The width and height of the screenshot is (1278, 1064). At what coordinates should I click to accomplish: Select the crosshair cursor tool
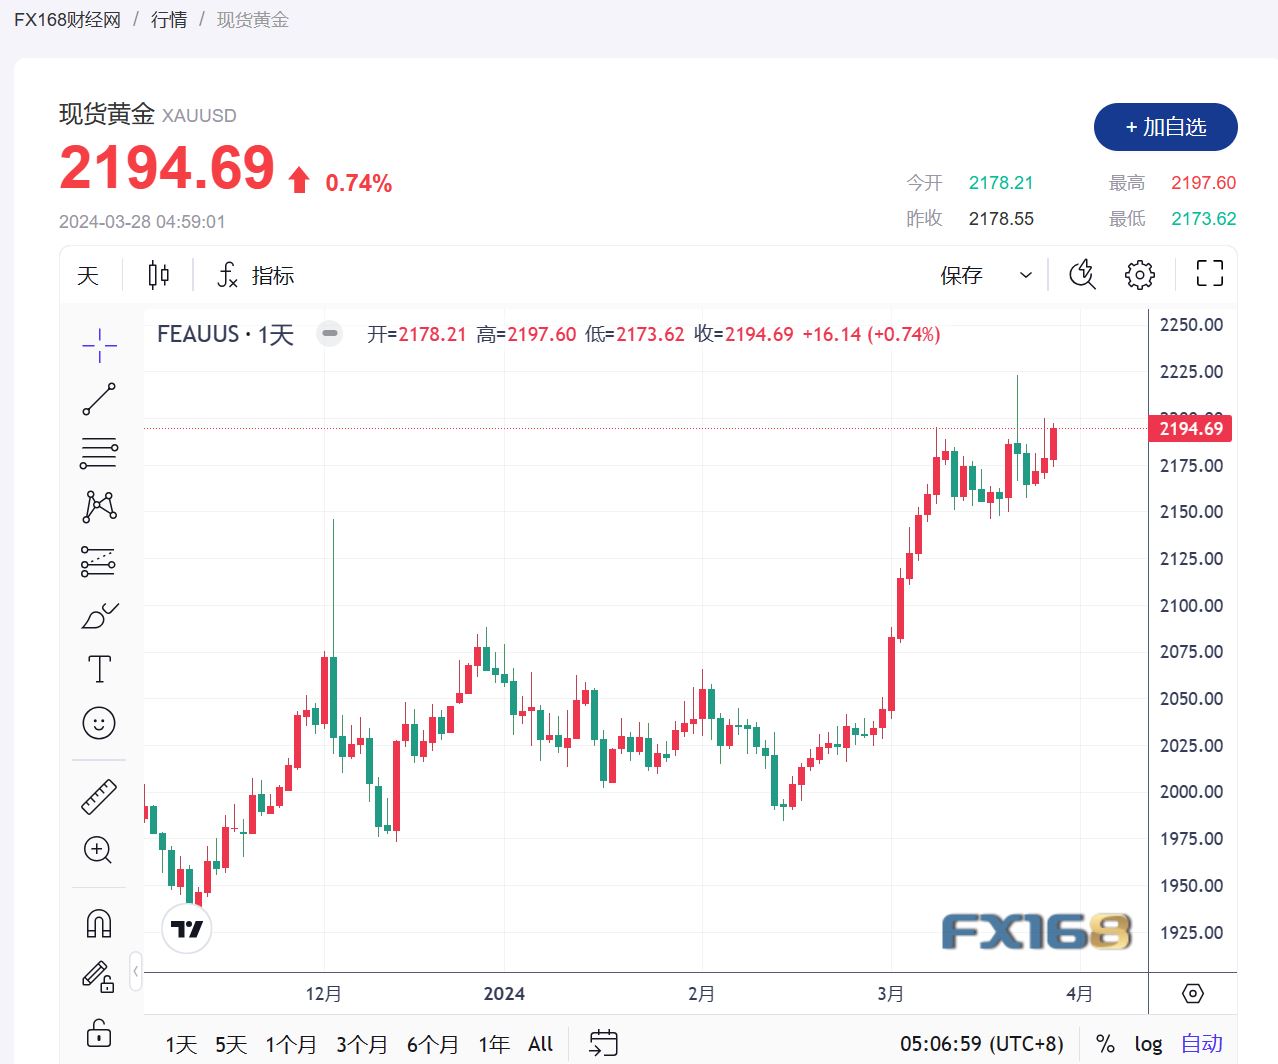point(98,344)
